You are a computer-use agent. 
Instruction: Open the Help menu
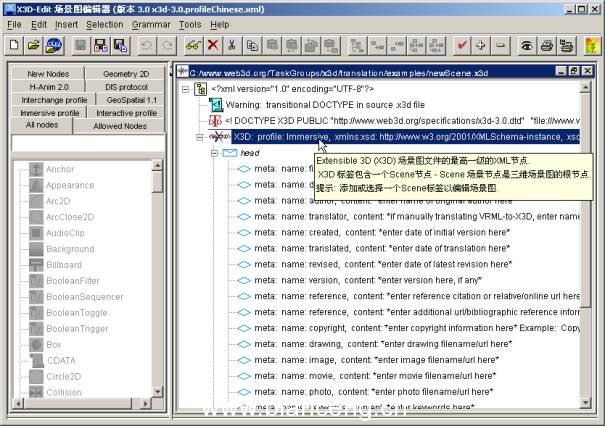pos(220,25)
